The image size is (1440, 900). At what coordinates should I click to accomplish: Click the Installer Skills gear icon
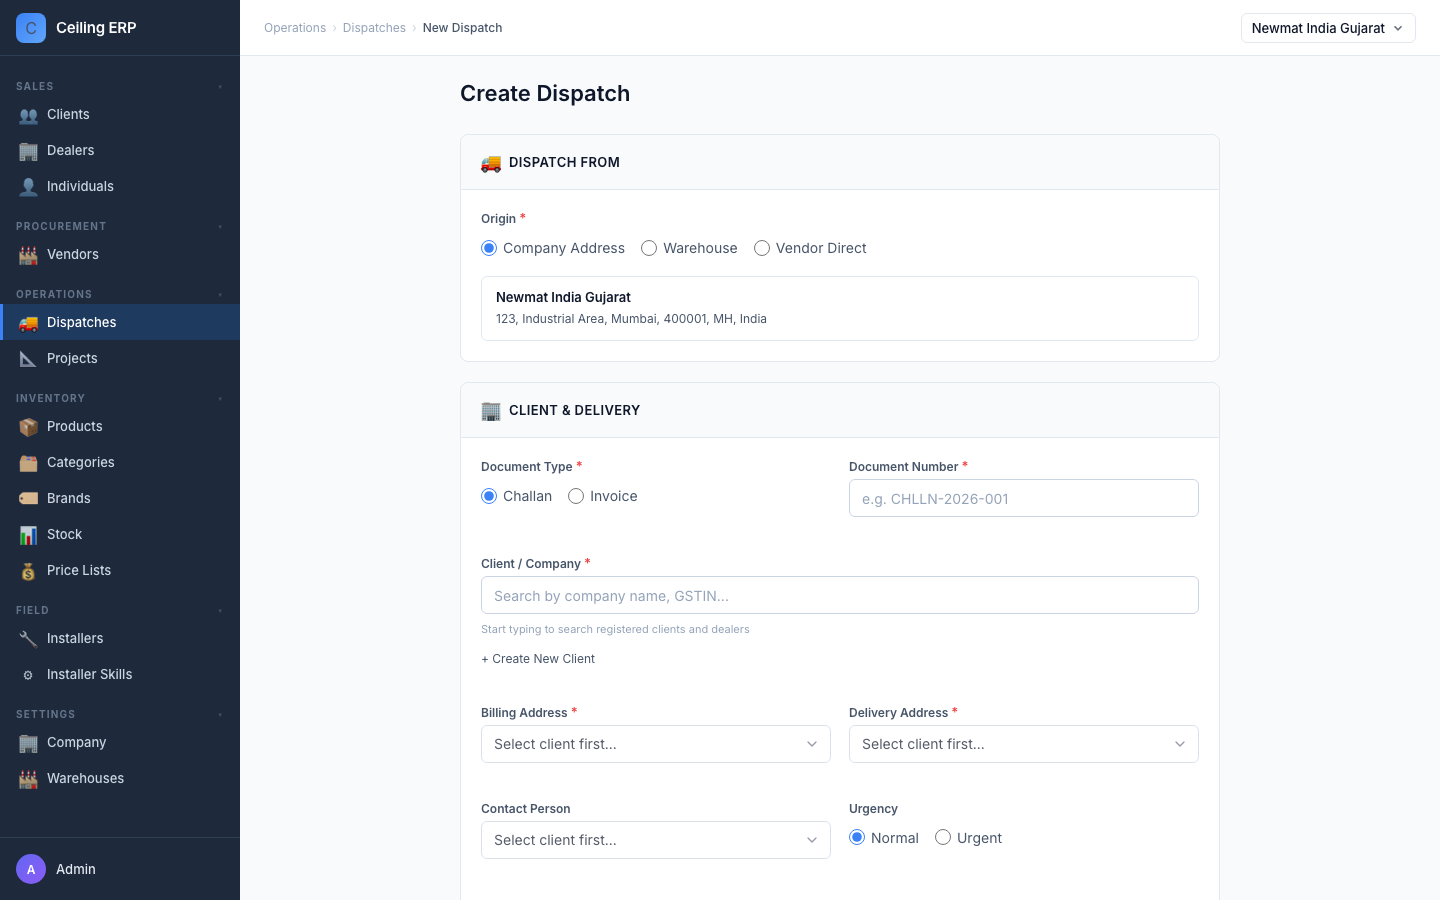point(28,675)
